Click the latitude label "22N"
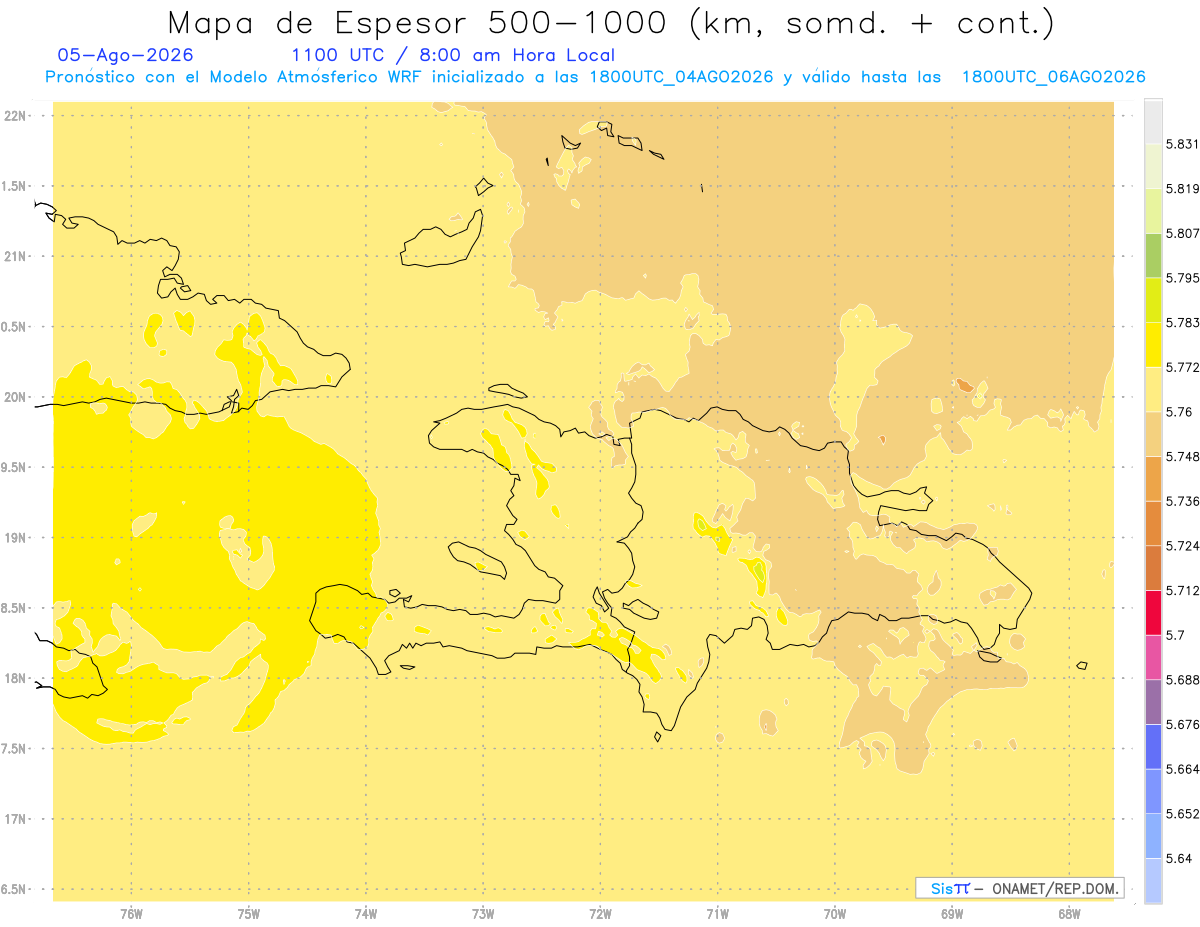The height and width of the screenshot is (927, 1200). pyautogui.click(x=14, y=116)
